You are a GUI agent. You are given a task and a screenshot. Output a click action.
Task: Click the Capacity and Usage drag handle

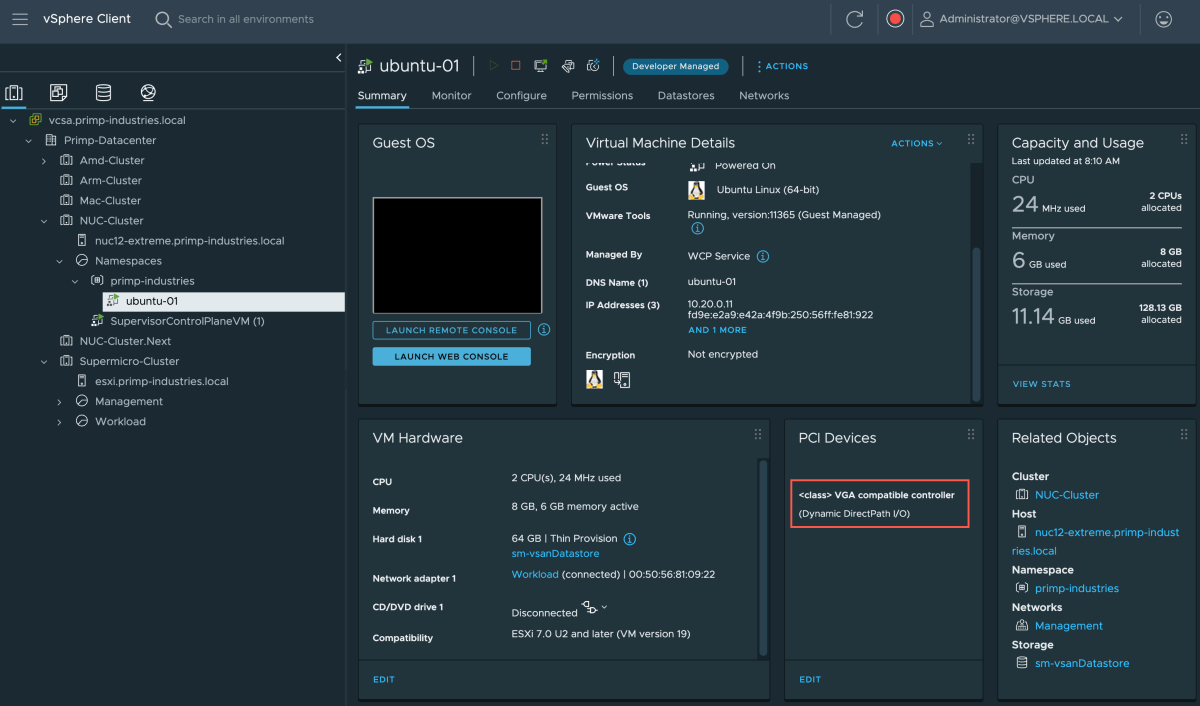pos(1185,139)
